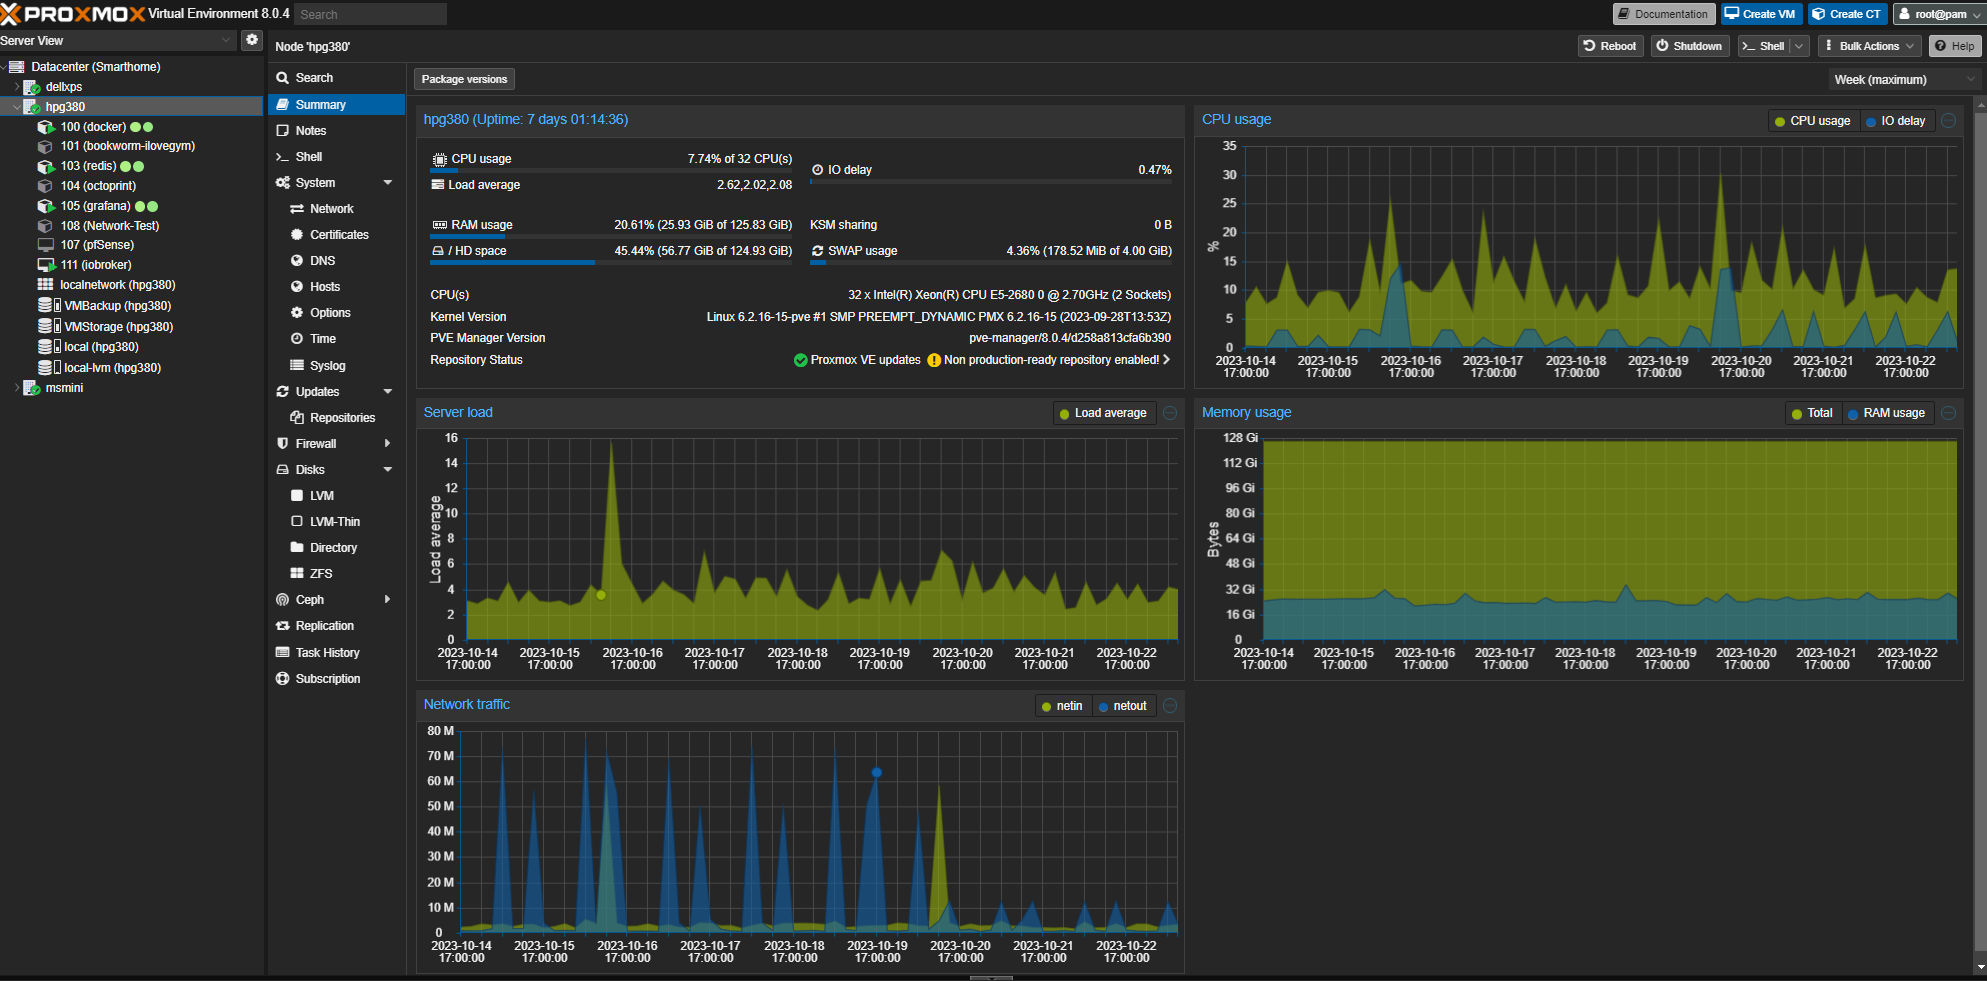Open DNS via its globe icon
The height and width of the screenshot is (981, 1987).
[297, 261]
